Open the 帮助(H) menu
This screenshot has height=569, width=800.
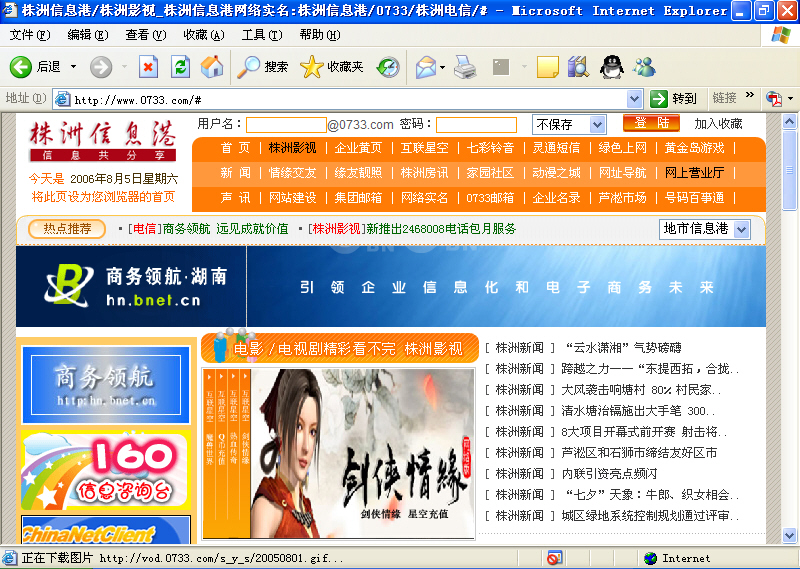click(x=320, y=35)
